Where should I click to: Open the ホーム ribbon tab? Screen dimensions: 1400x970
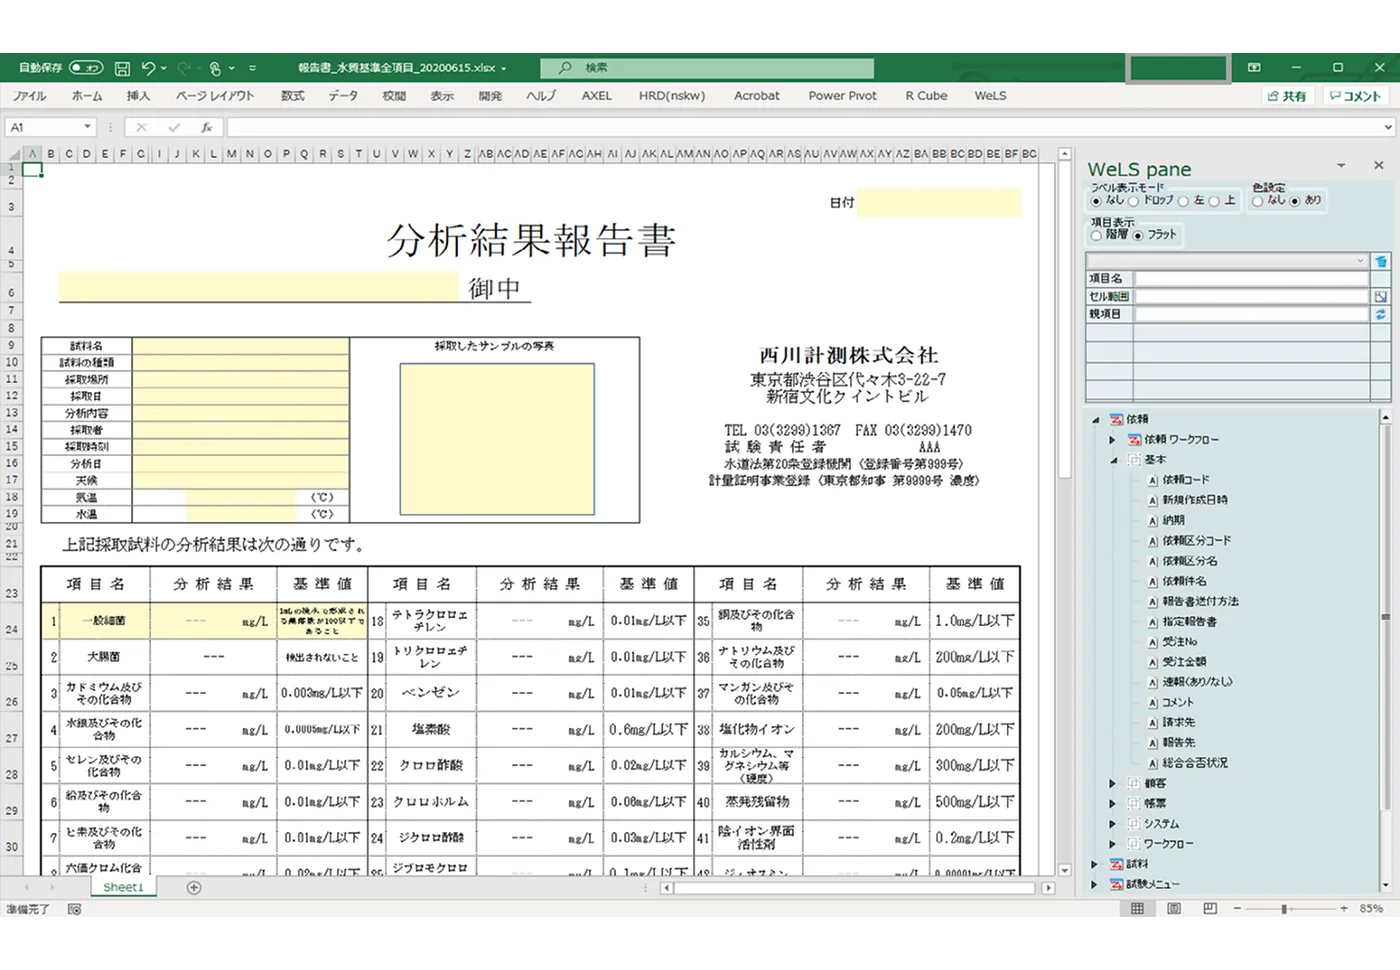click(87, 96)
